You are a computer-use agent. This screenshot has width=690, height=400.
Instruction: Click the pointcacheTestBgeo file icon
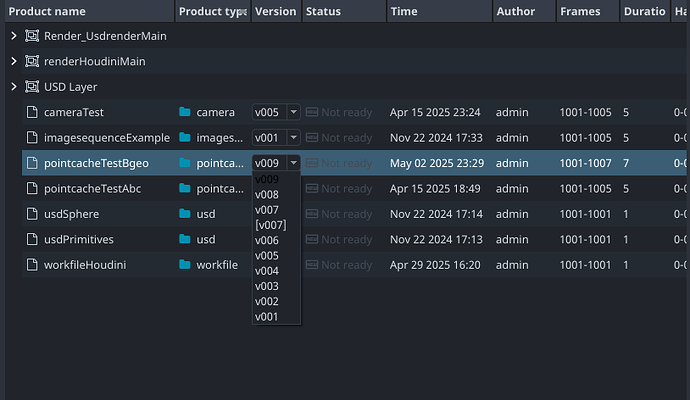coord(32,163)
